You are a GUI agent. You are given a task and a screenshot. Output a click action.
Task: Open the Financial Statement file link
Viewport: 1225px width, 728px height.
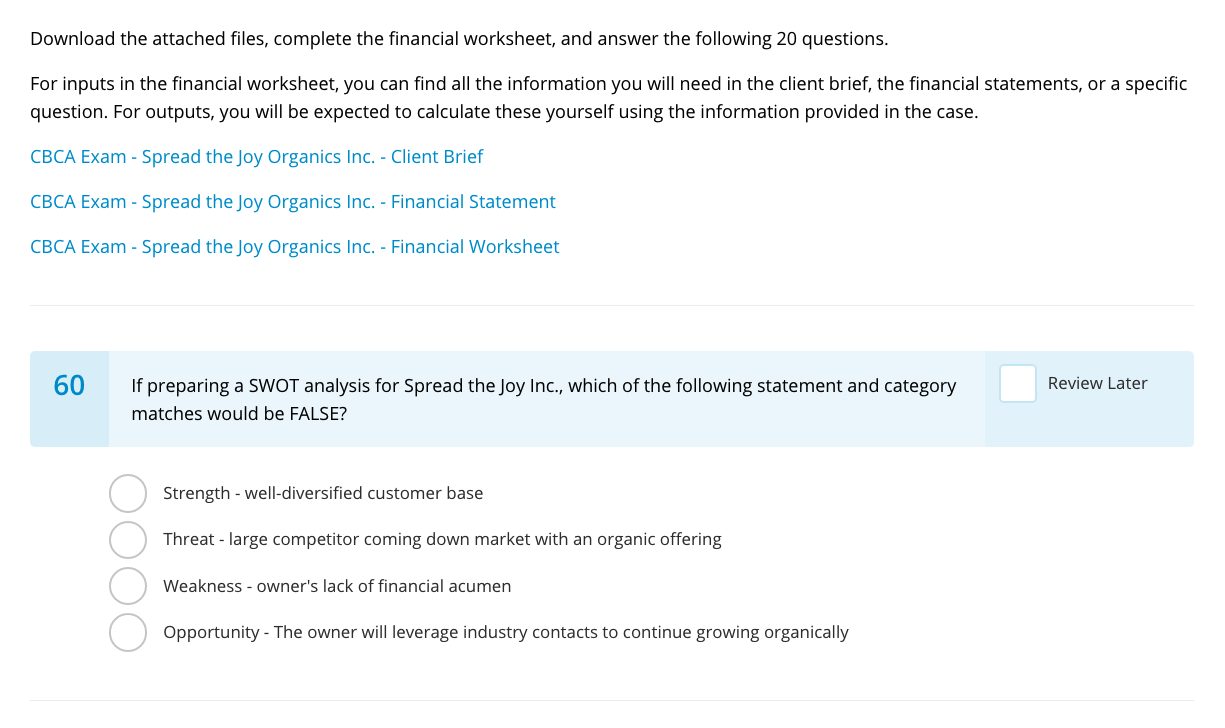pos(292,202)
